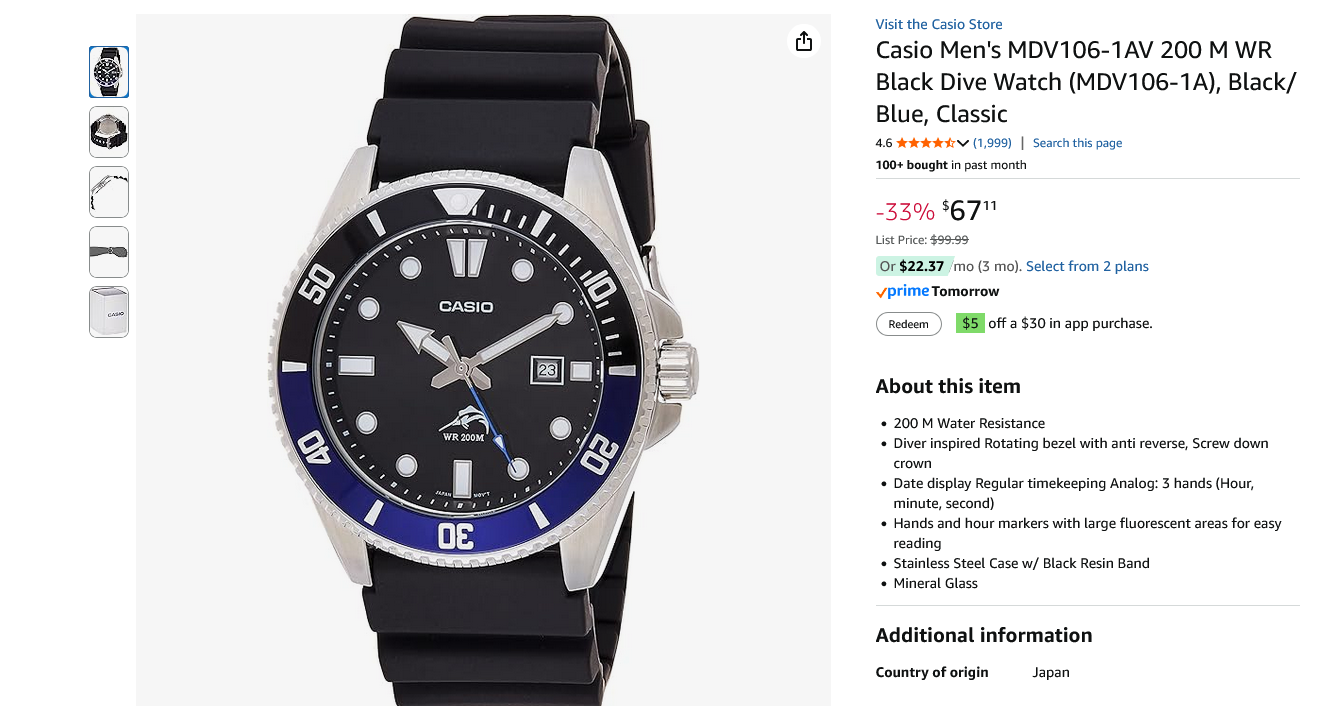Click the Search this page link
Viewport: 1318px width, 706px height.
1077,143
